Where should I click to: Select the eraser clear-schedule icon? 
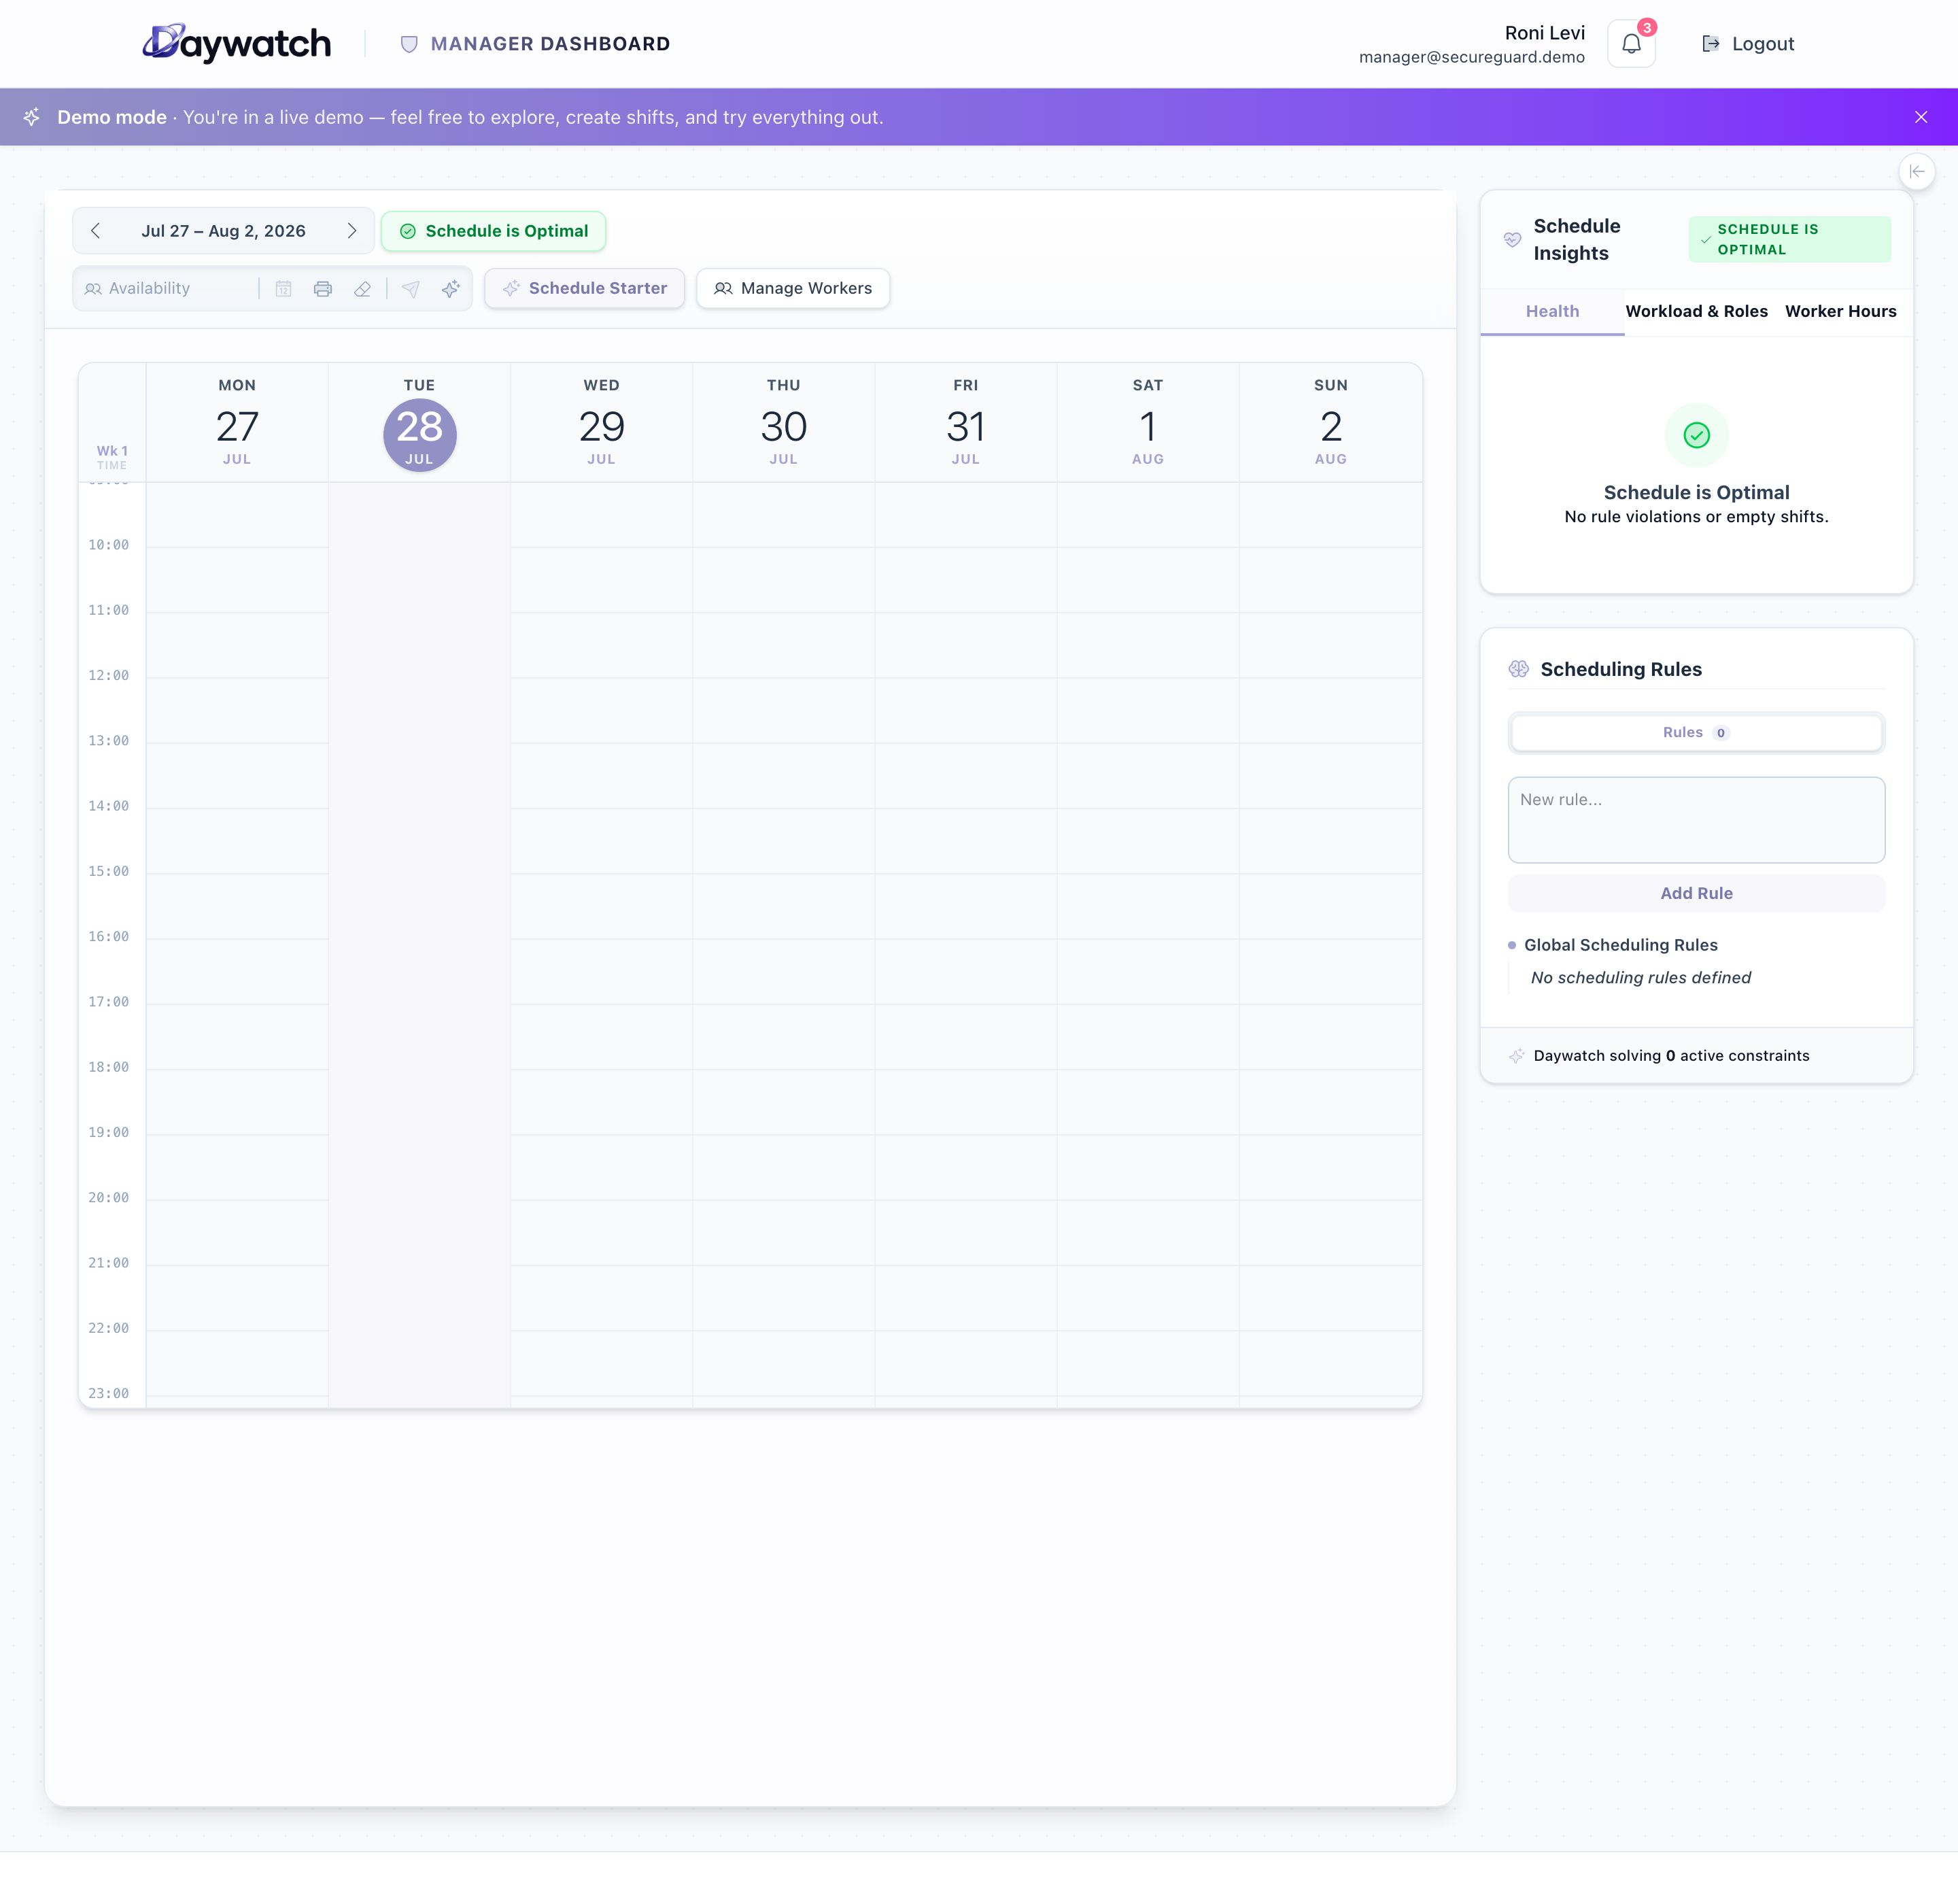pos(362,289)
